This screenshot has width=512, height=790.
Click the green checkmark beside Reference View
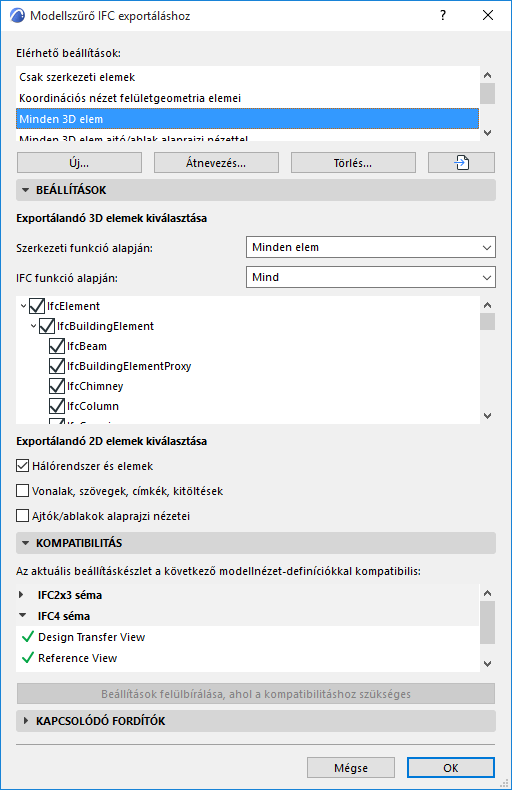click(28, 657)
